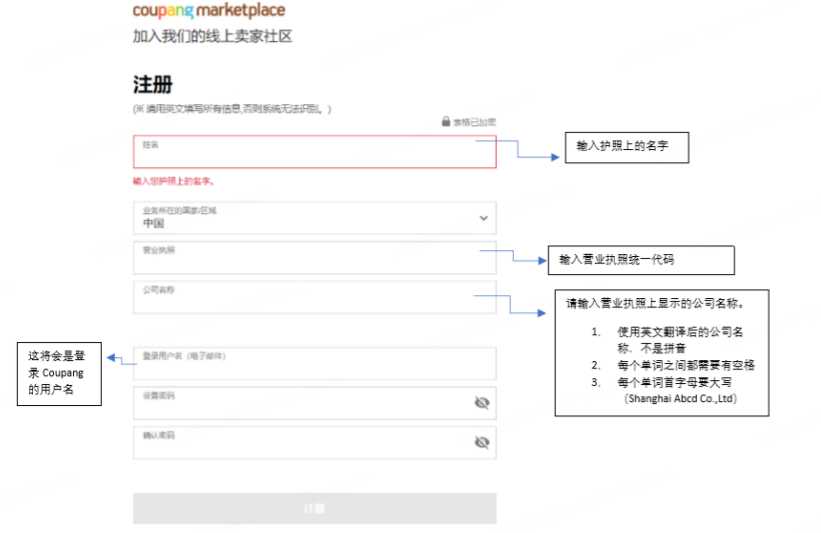Click the coupang marketplace logo
The image size is (821, 533).
(x=209, y=10)
